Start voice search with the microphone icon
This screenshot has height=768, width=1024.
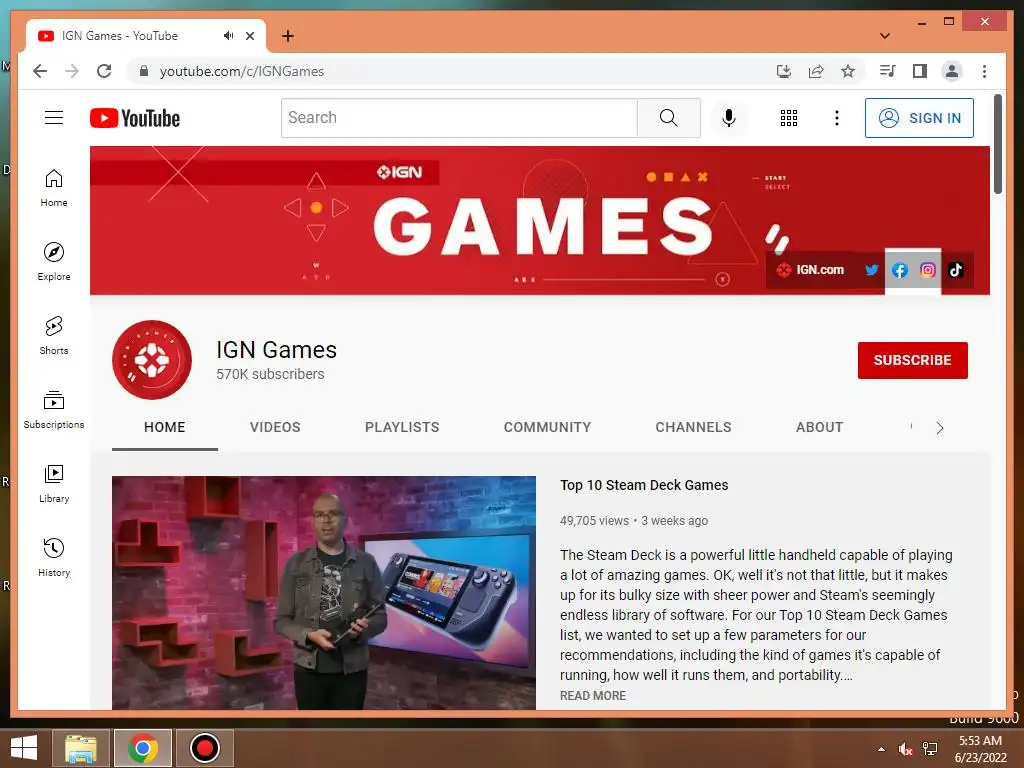[x=729, y=118]
